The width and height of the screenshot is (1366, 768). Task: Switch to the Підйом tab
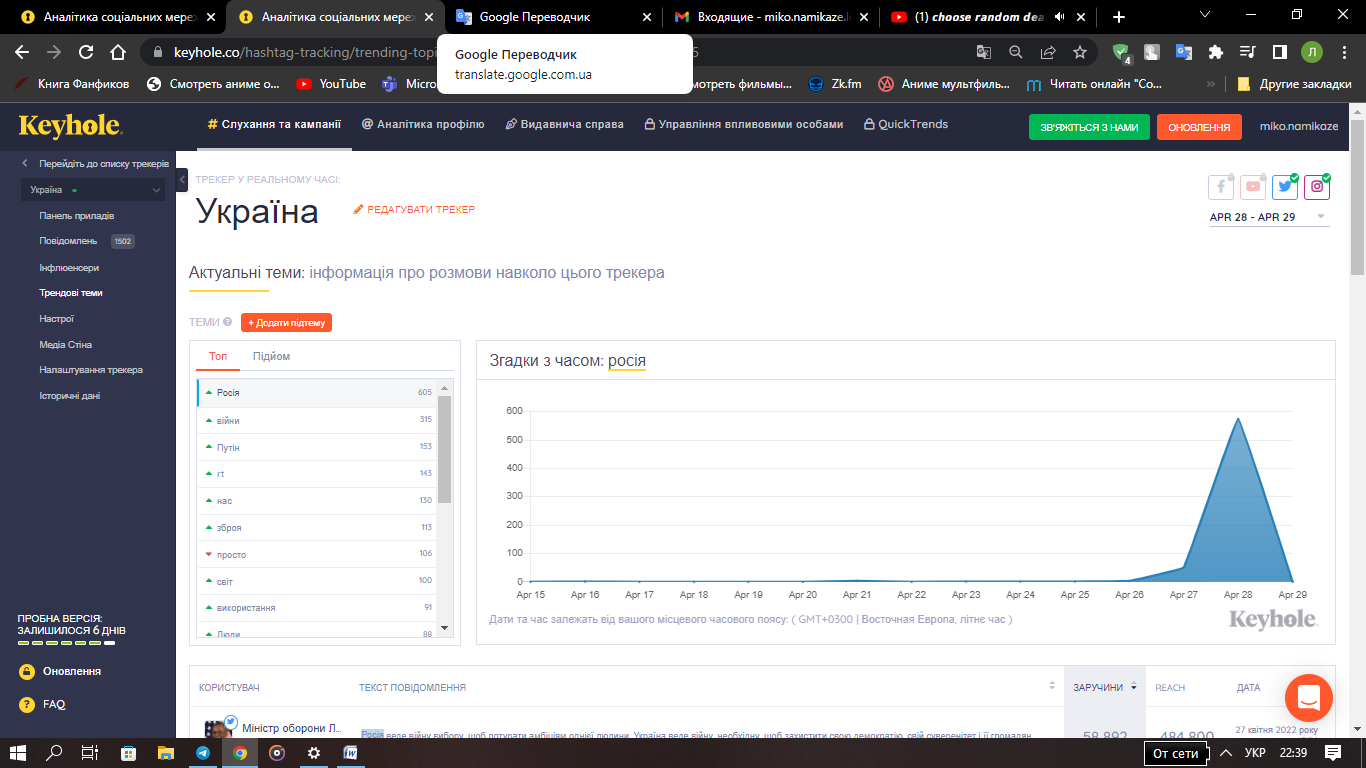coord(272,356)
